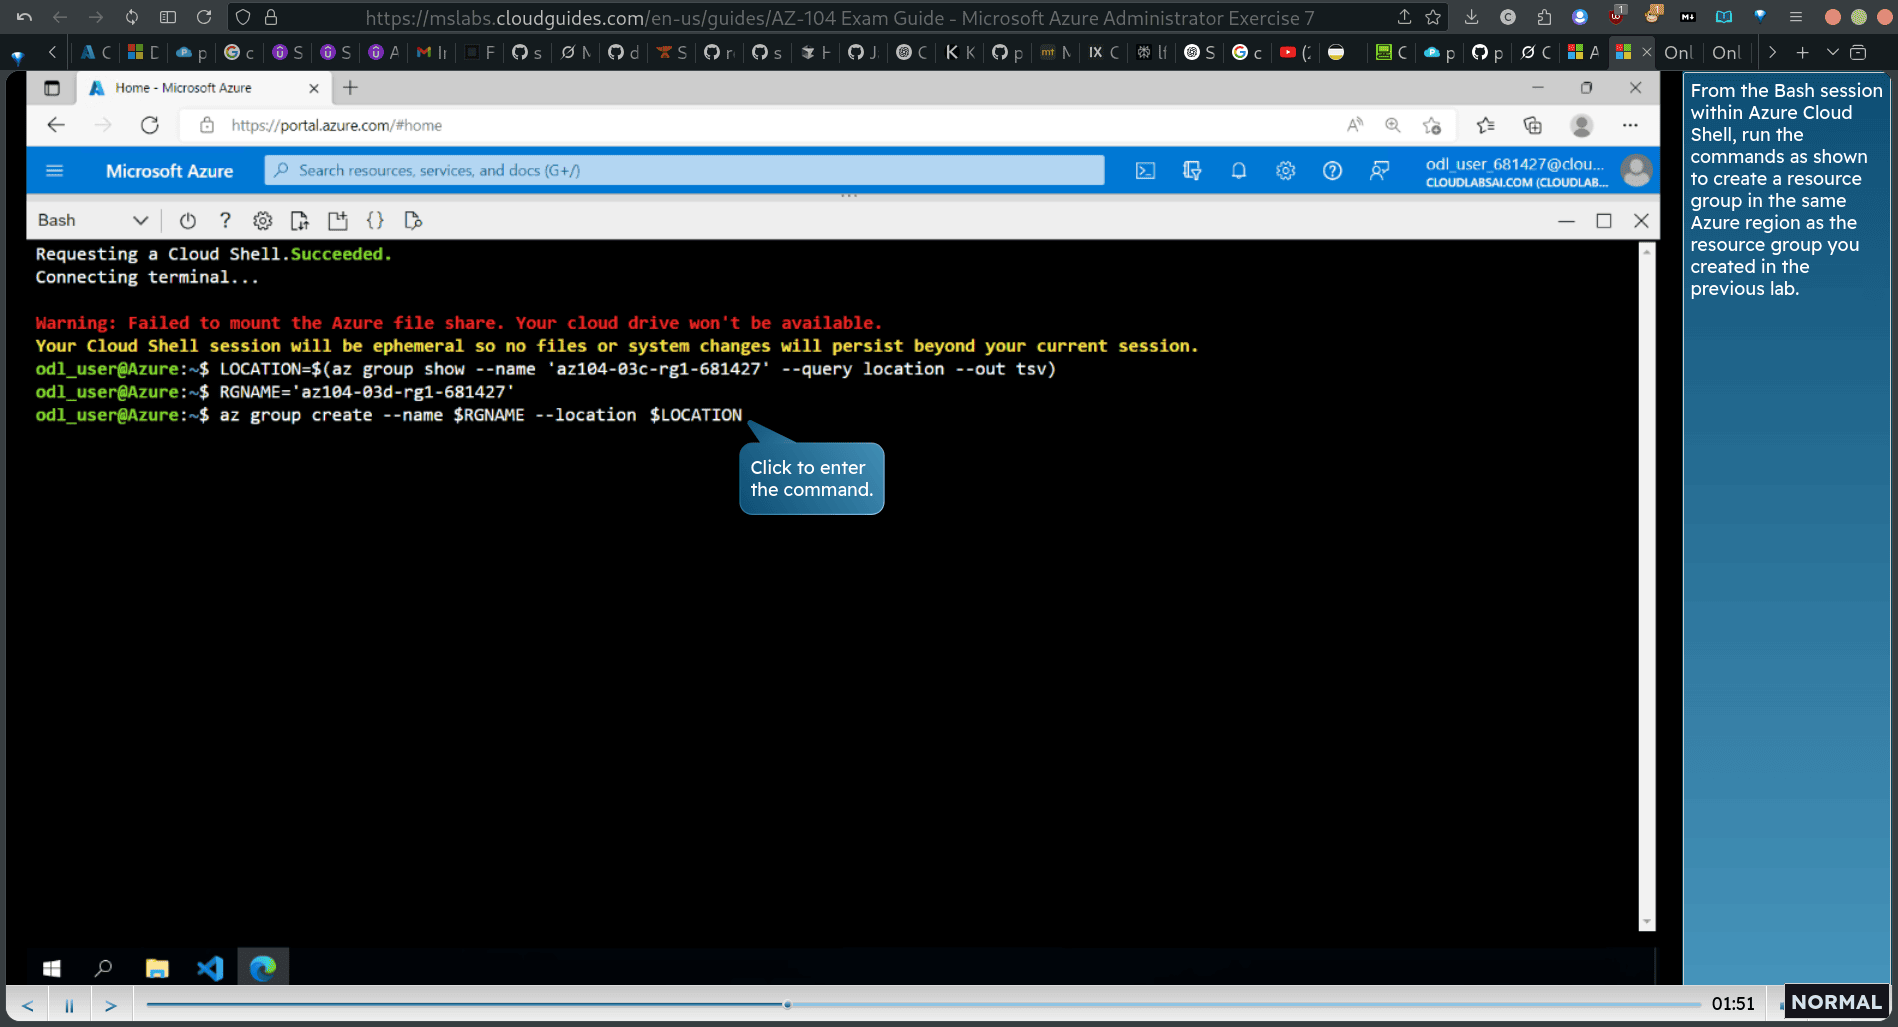The image size is (1898, 1027).
Task: Click the Windows Start button
Action: click(x=52, y=967)
